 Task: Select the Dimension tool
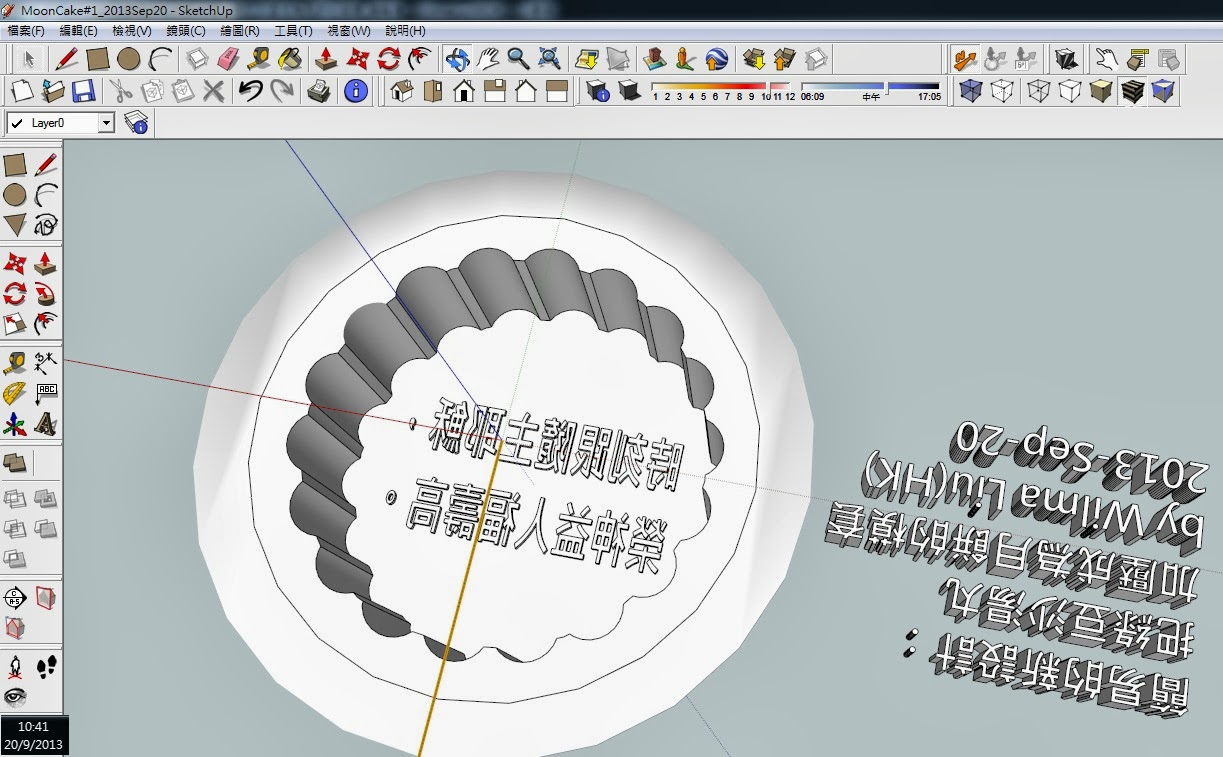(x=45, y=362)
